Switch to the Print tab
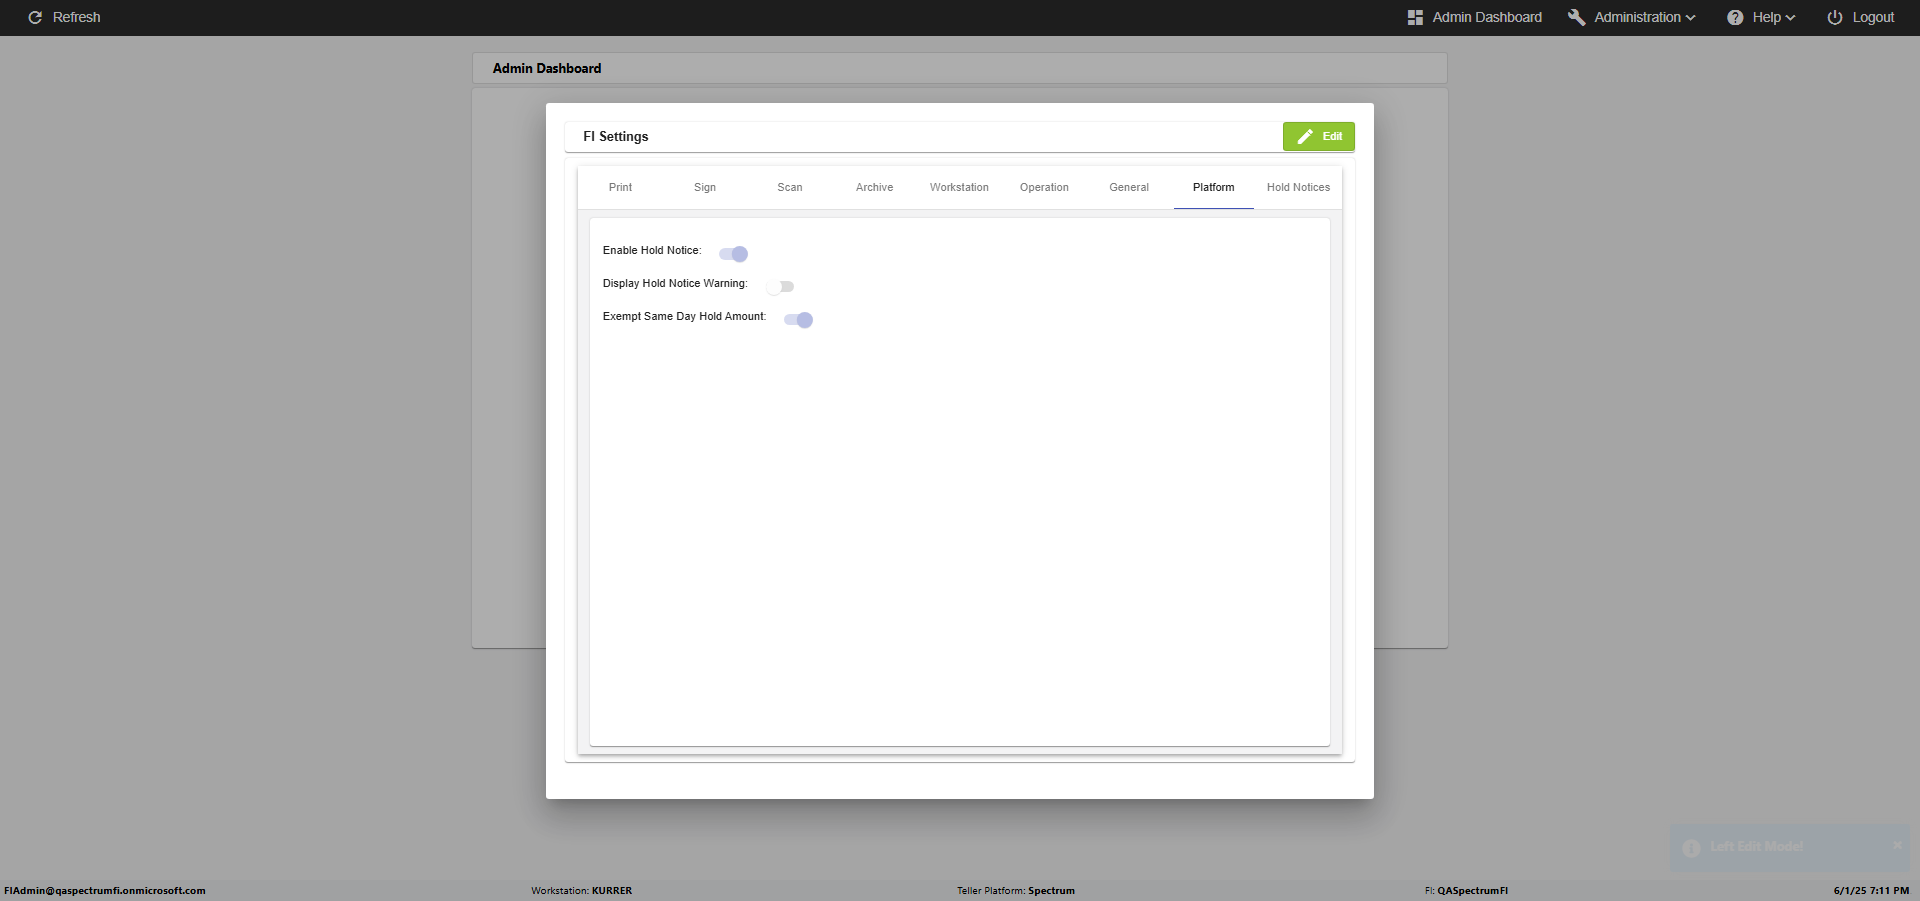Screen dimensions: 1920x901 coord(620,188)
